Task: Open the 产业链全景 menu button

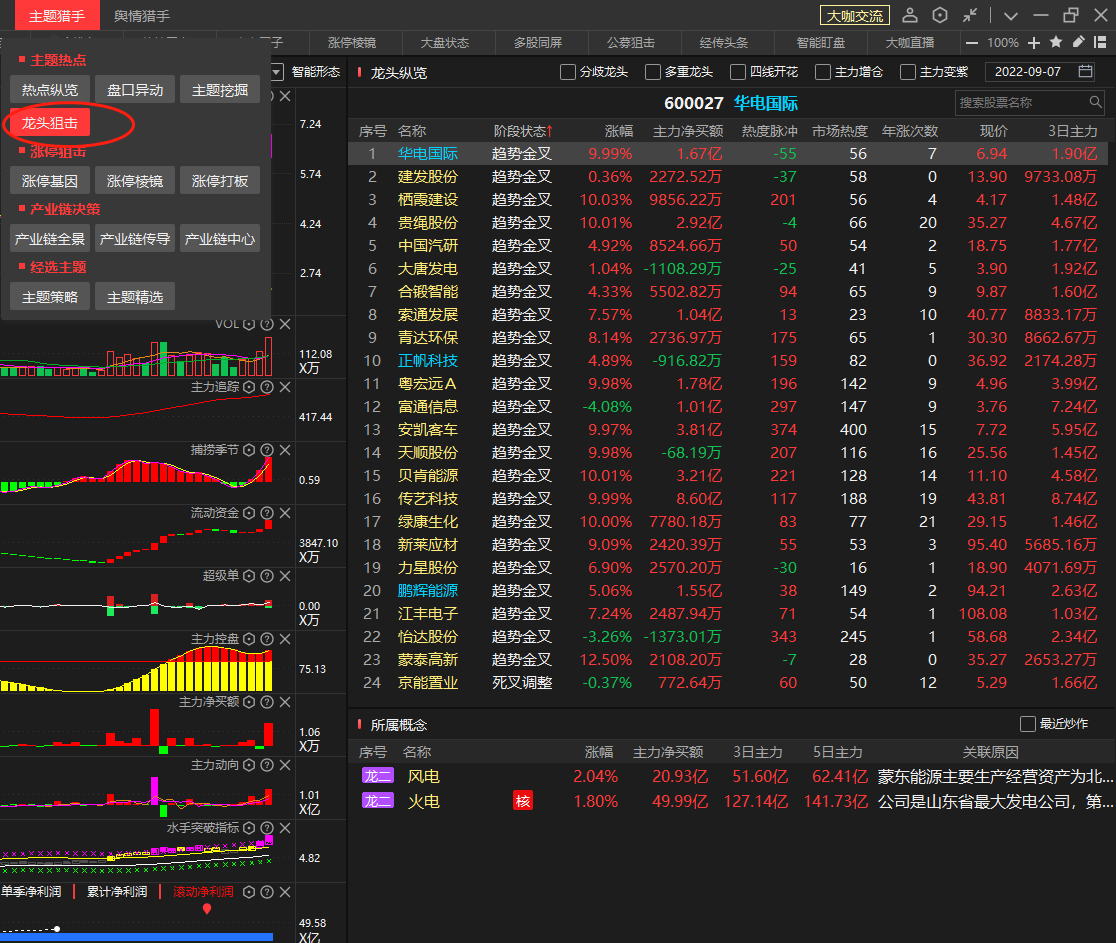Action: tap(50, 238)
